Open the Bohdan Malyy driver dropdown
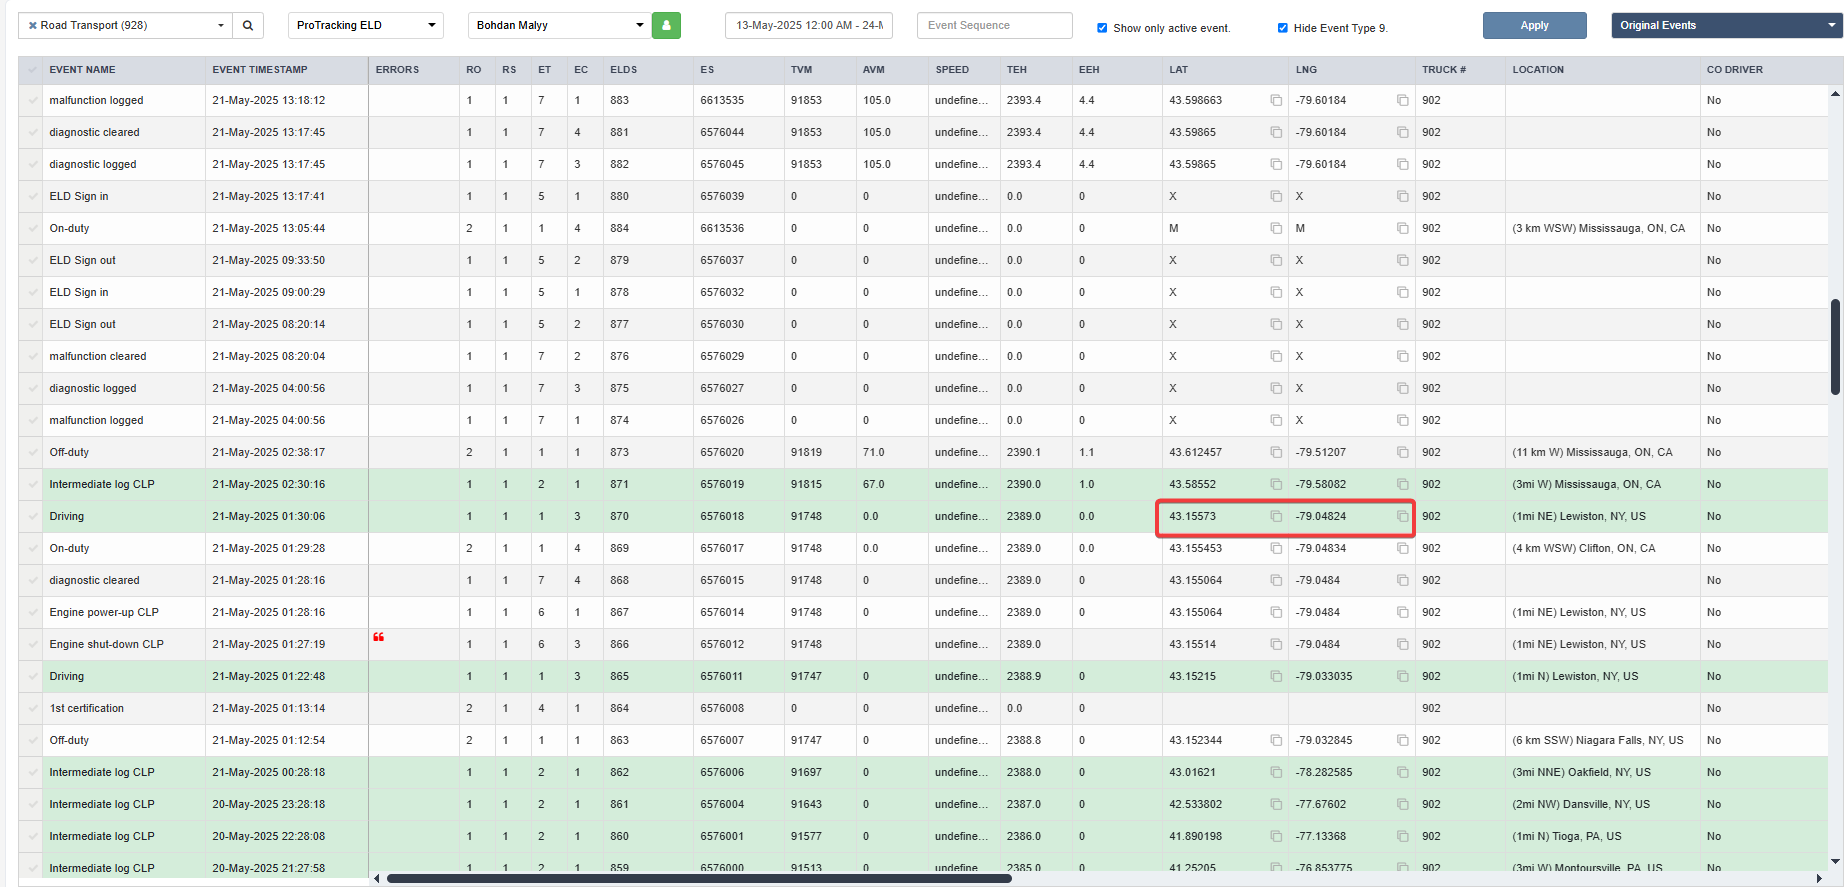The width and height of the screenshot is (1846, 887). [x=559, y=25]
